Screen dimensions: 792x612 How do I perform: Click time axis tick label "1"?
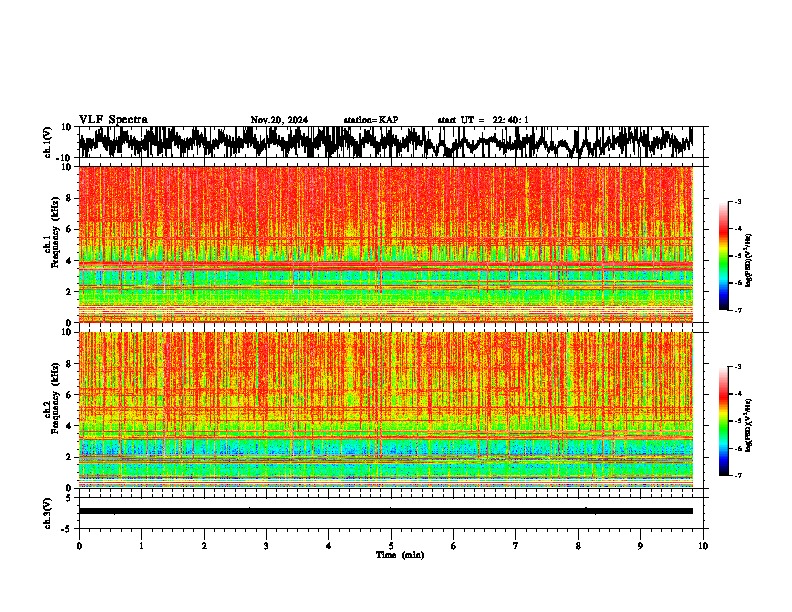tap(141, 546)
